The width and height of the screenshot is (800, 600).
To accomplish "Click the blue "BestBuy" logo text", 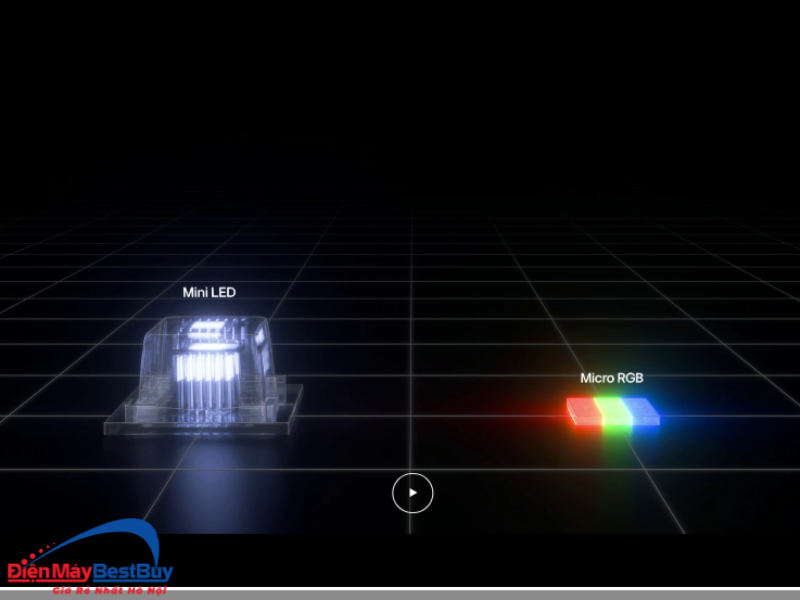I will (133, 572).
